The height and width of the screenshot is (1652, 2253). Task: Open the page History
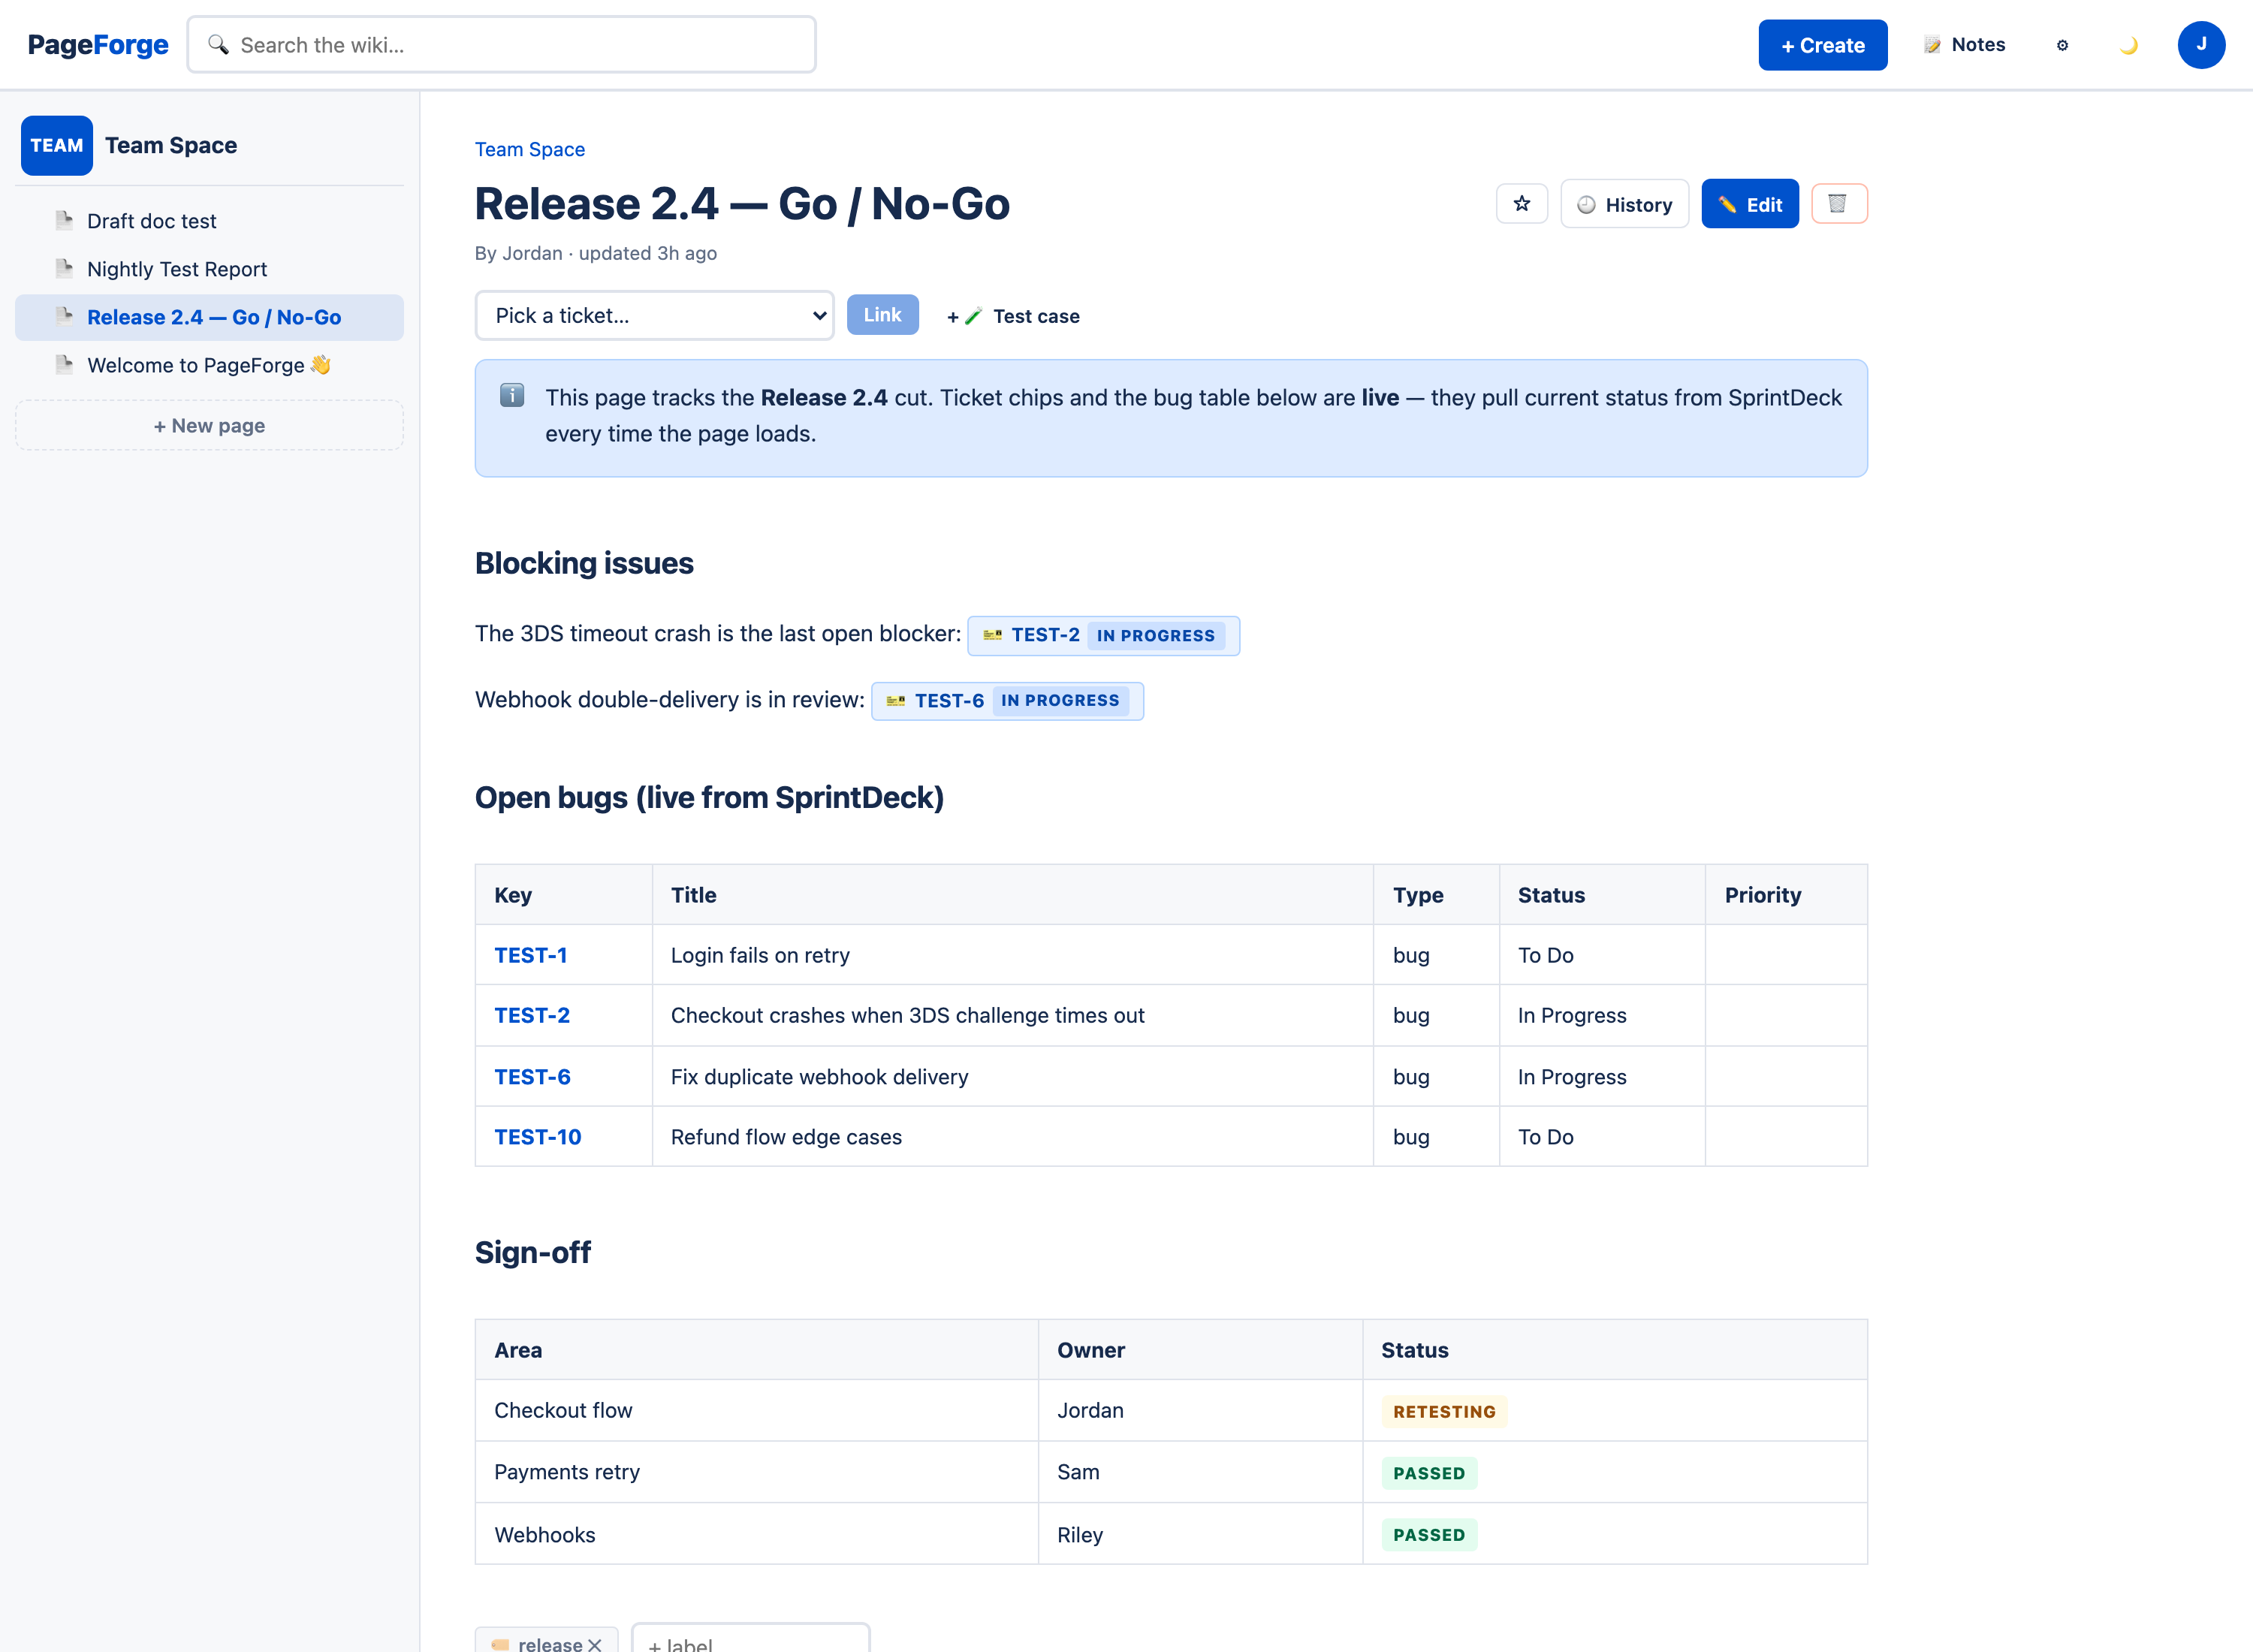click(1624, 204)
